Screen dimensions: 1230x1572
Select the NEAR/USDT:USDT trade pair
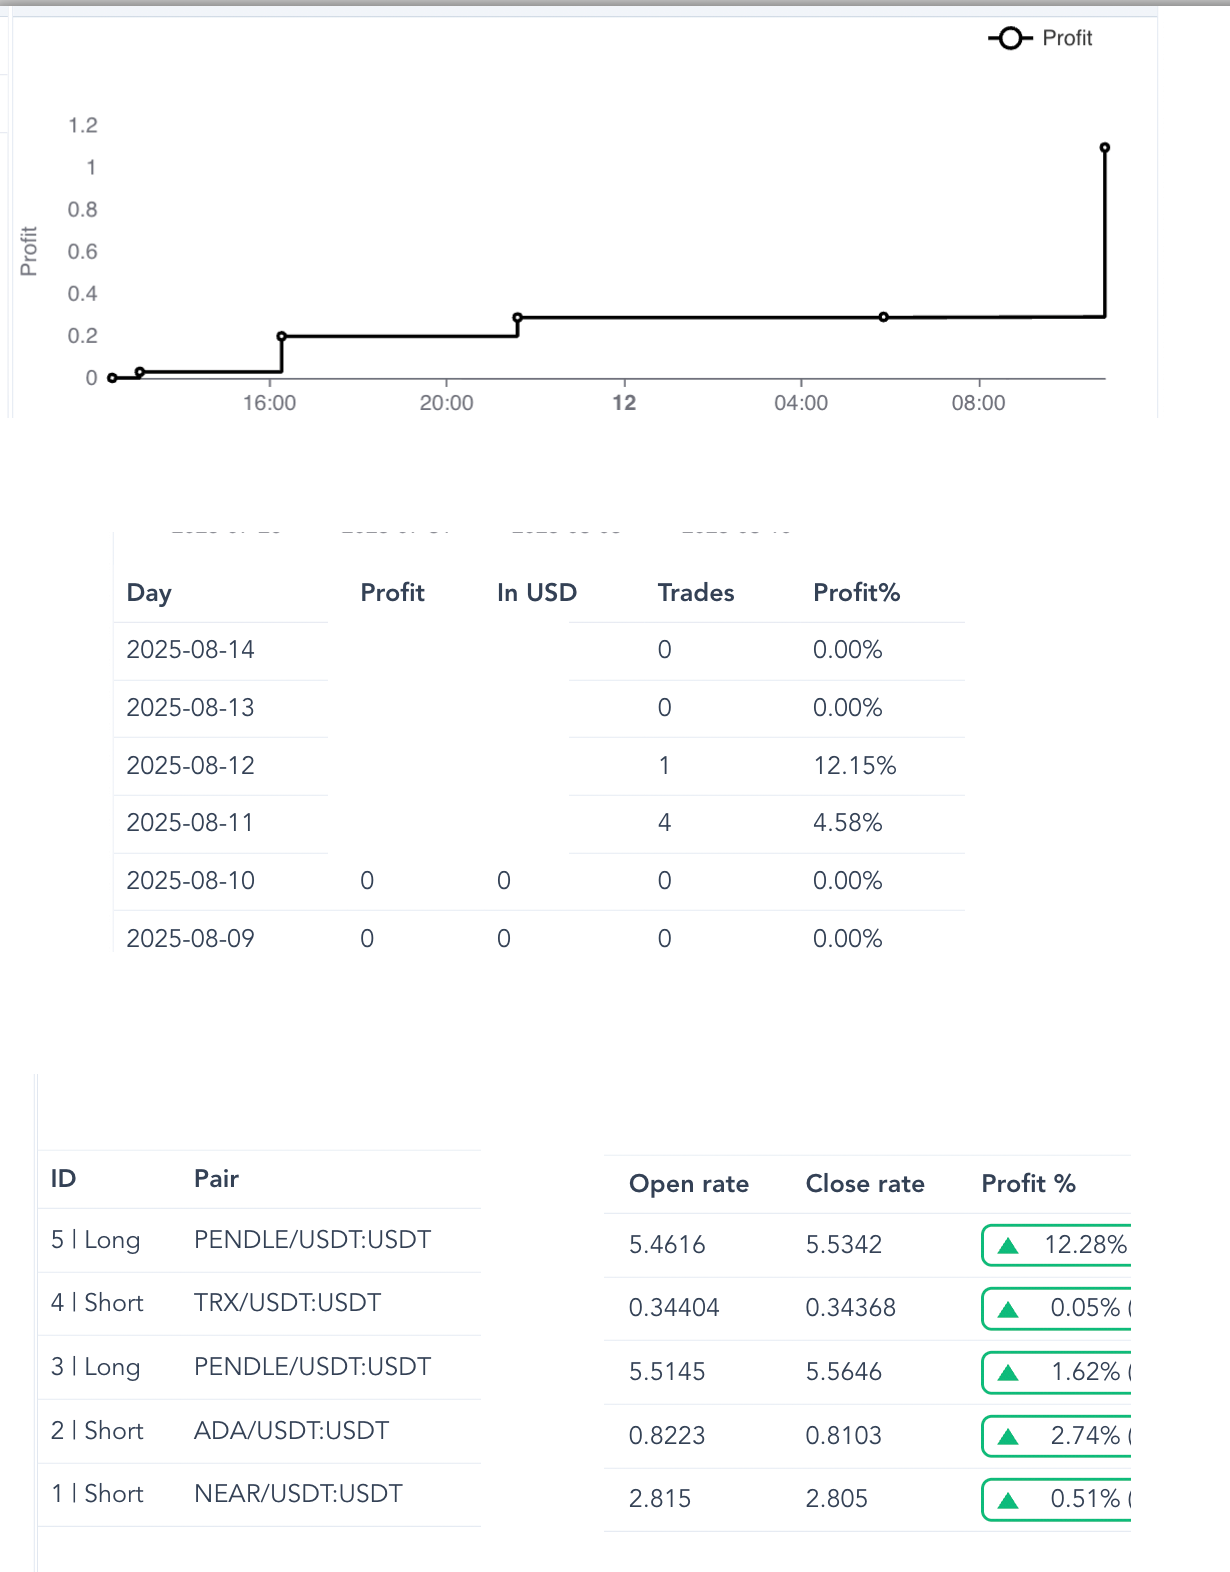coord(298,1494)
